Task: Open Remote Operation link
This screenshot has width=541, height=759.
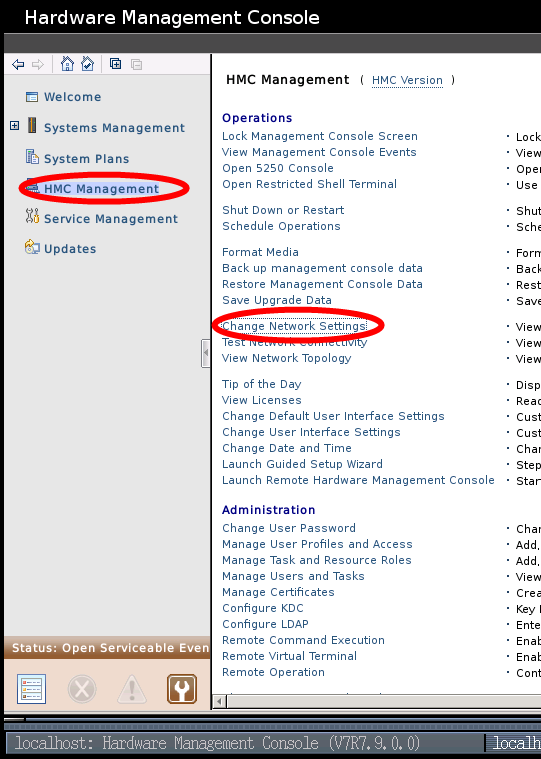Action: click(273, 672)
